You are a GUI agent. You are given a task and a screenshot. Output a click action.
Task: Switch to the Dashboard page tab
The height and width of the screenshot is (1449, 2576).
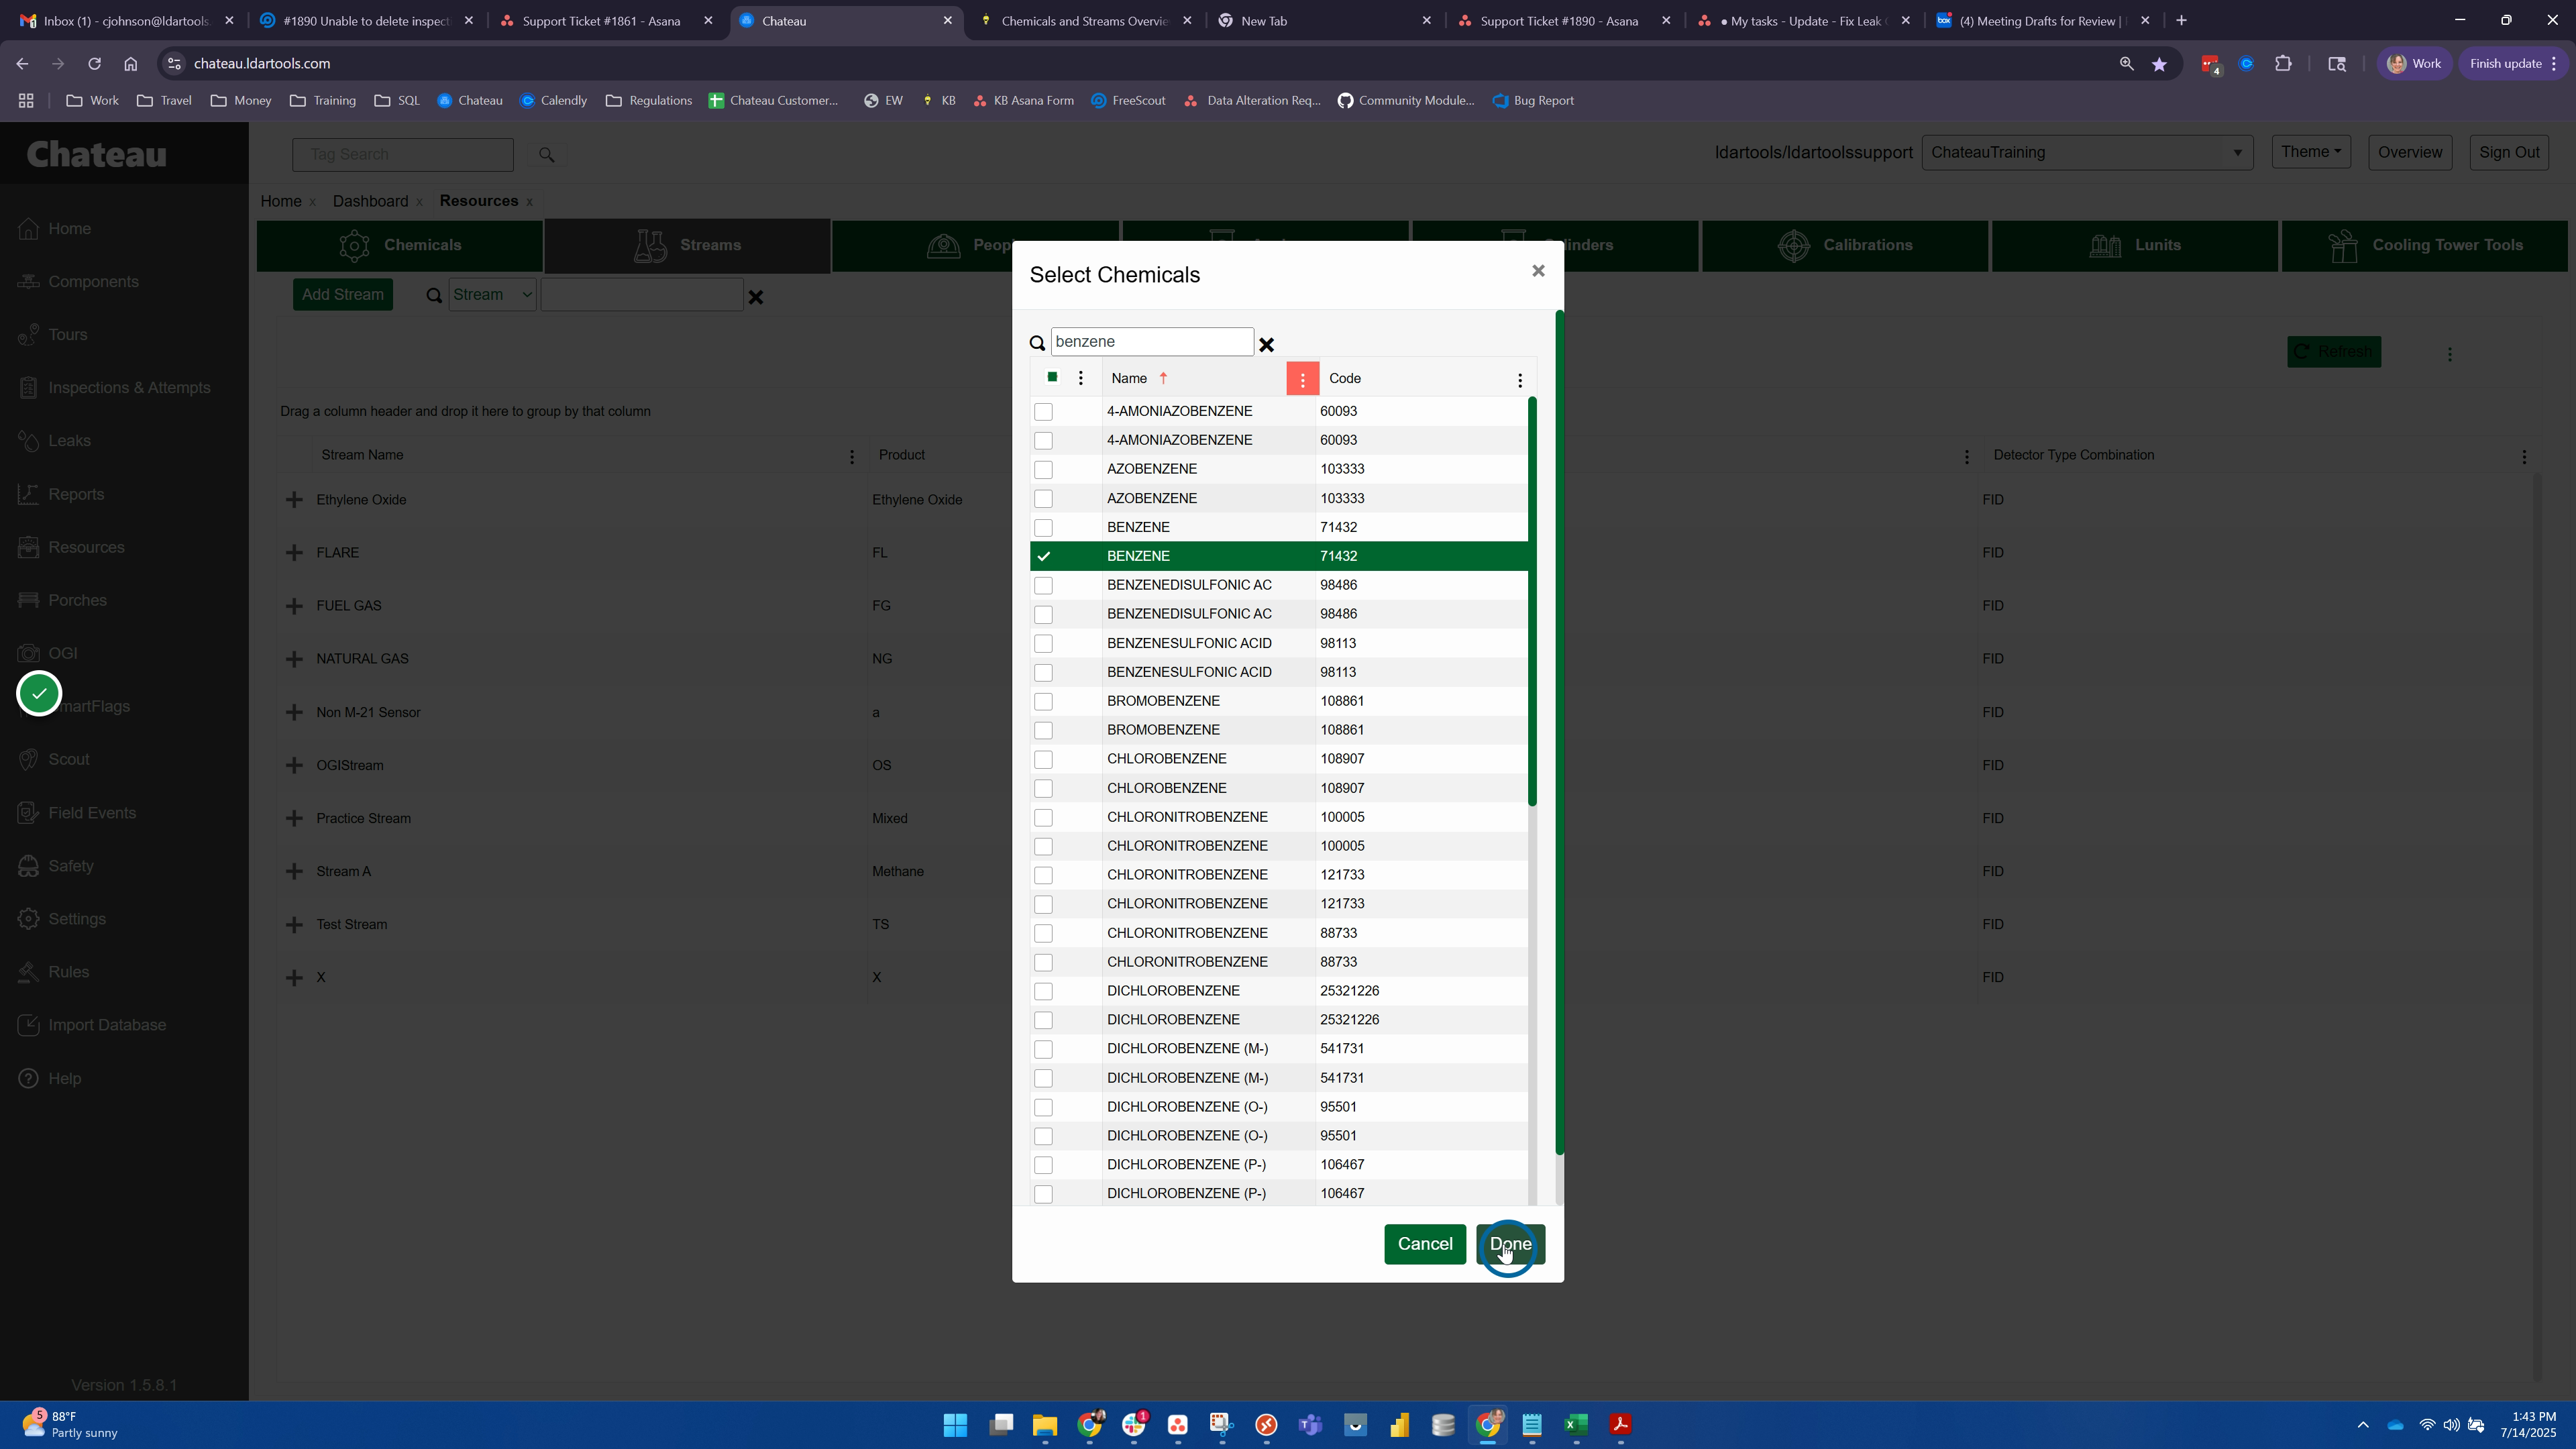[370, 202]
